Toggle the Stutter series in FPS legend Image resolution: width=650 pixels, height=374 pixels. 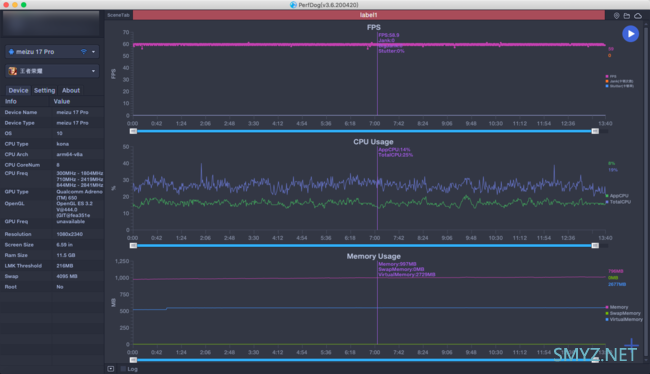pyautogui.click(x=619, y=86)
